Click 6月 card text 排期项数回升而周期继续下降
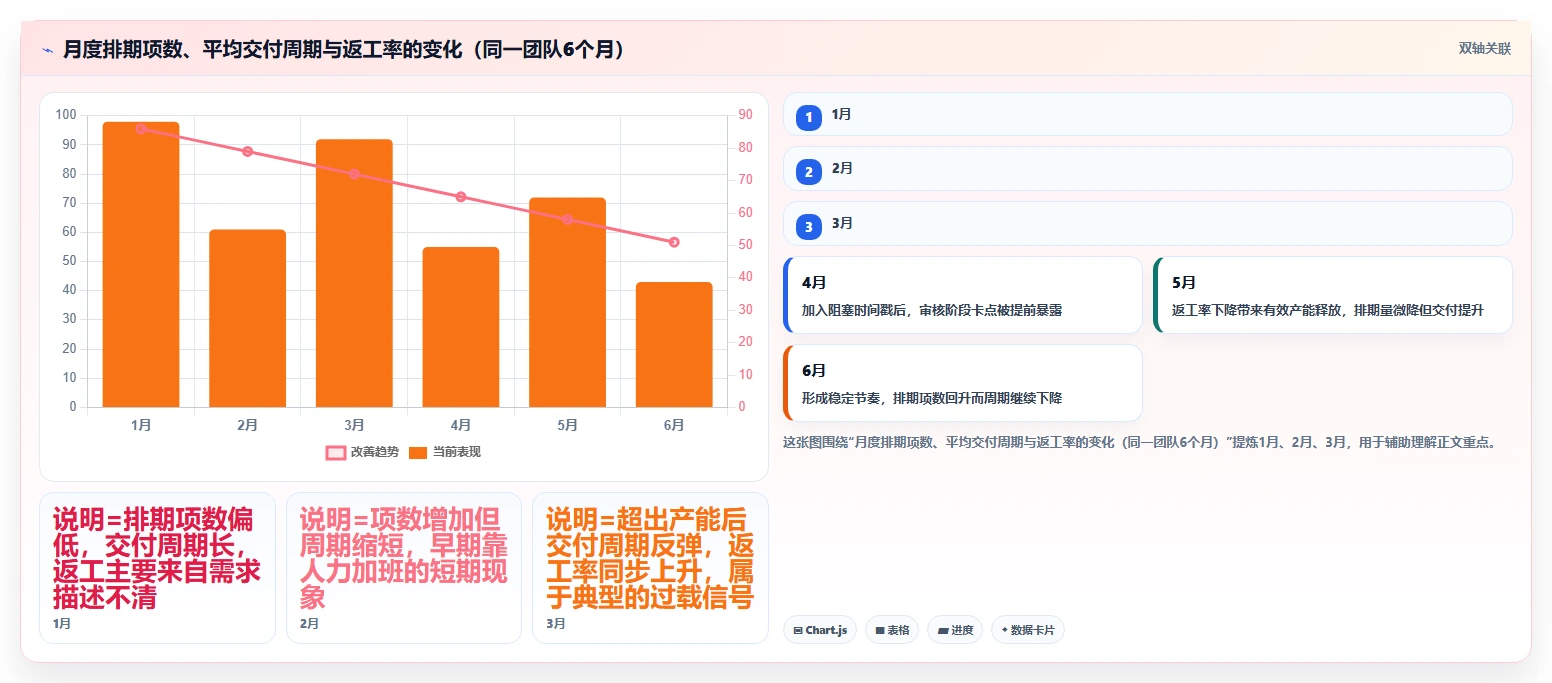This screenshot has height=683, width=1552. [977, 398]
